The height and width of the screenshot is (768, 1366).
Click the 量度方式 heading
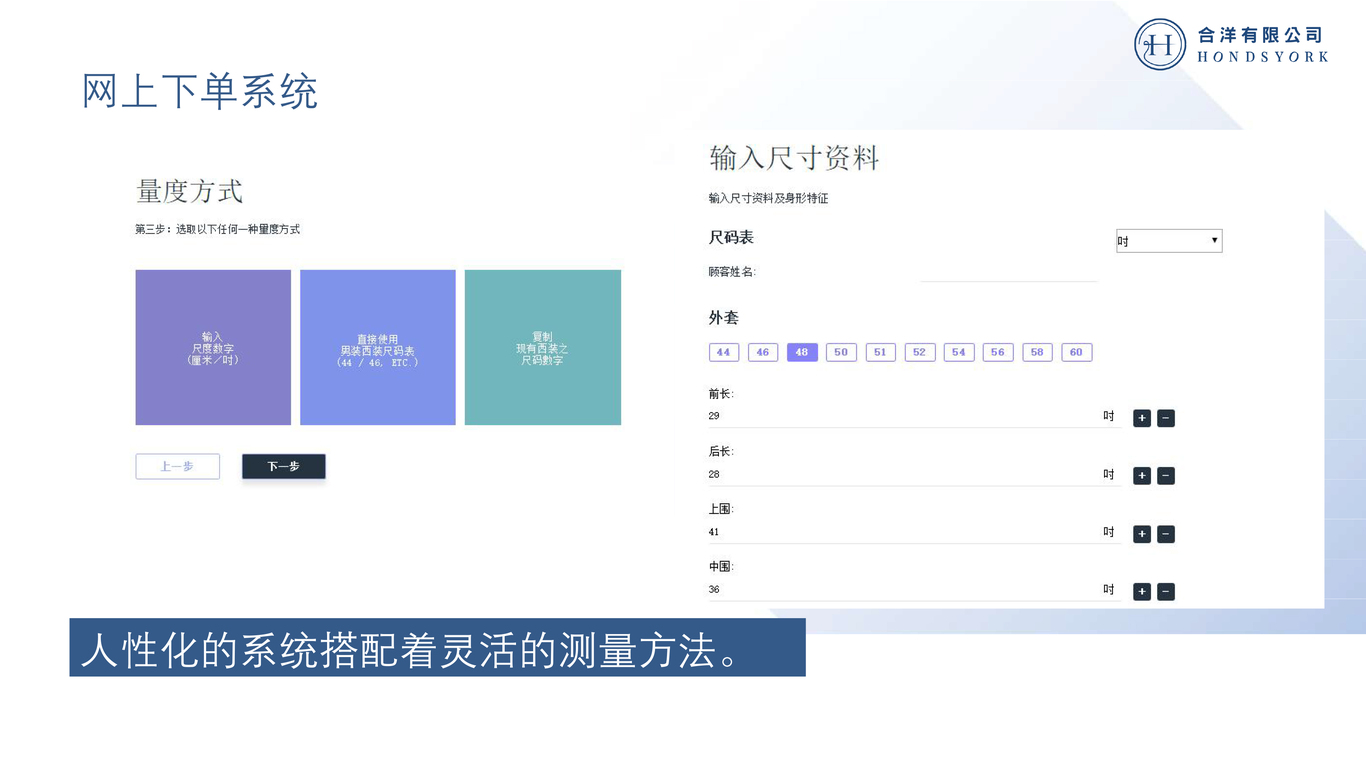(190, 191)
